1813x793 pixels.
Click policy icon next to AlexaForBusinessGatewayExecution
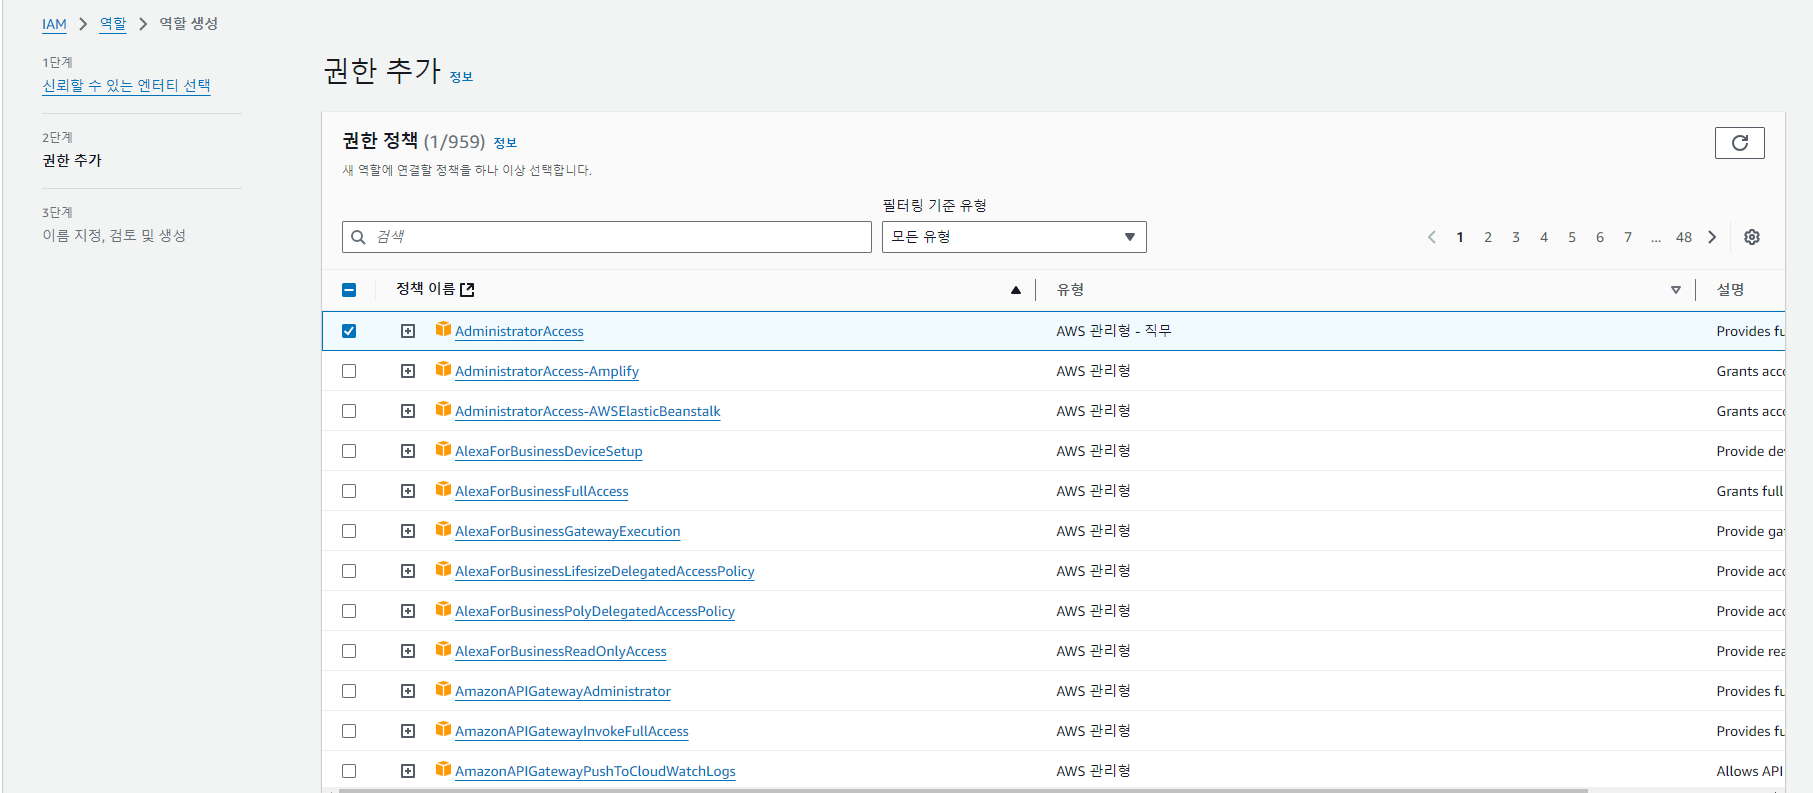443,529
